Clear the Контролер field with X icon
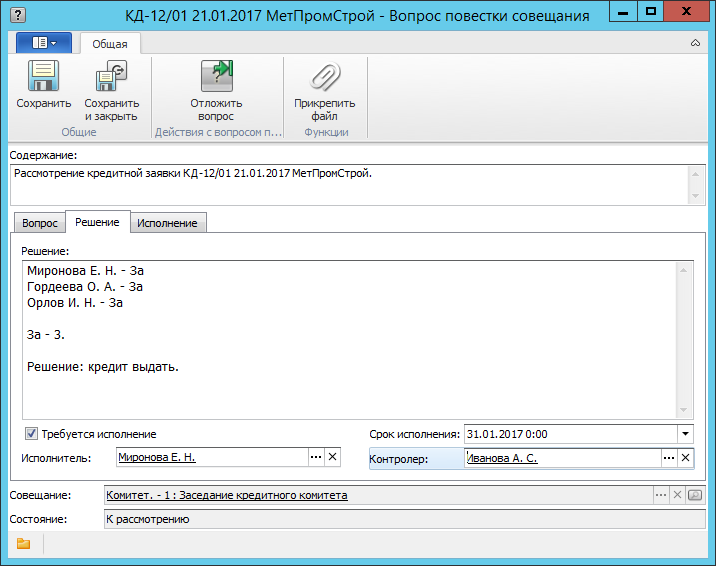 (685, 458)
